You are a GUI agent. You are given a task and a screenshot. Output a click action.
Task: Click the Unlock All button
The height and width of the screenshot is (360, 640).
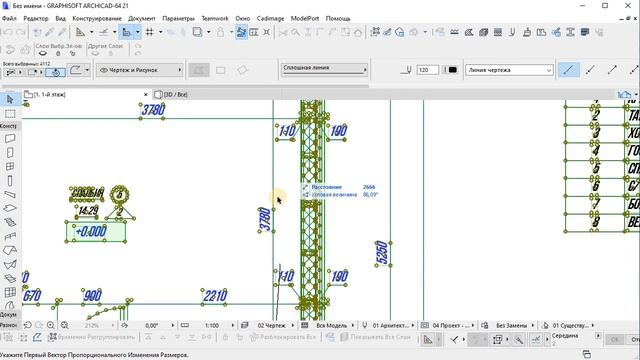(x=282, y=337)
